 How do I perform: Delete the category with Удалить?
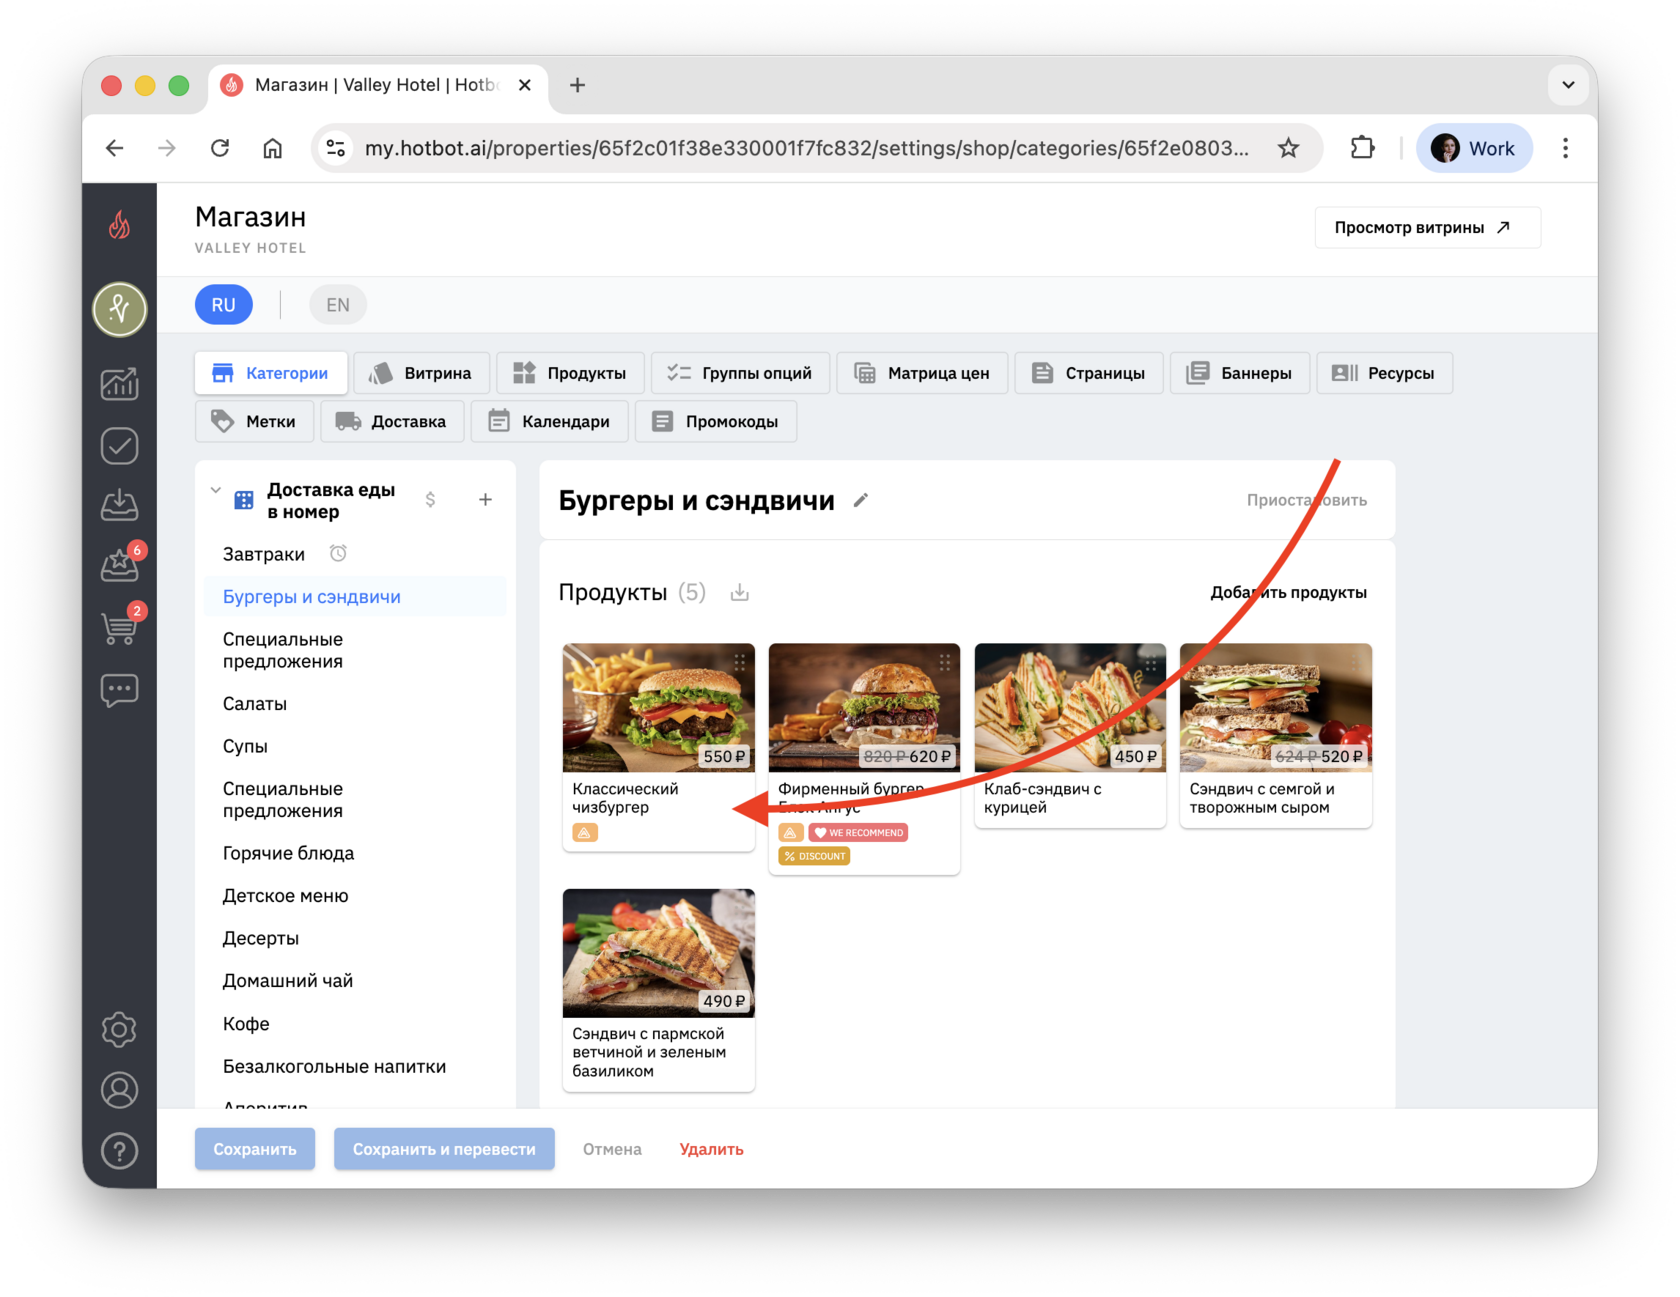point(711,1149)
